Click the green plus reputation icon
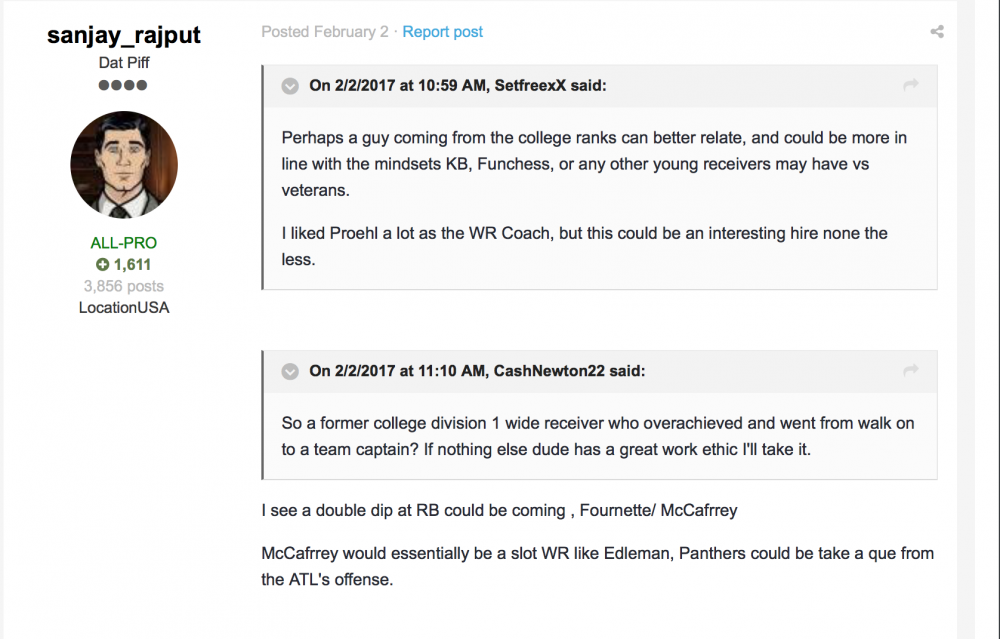This screenshot has width=1000, height=639. [102, 265]
